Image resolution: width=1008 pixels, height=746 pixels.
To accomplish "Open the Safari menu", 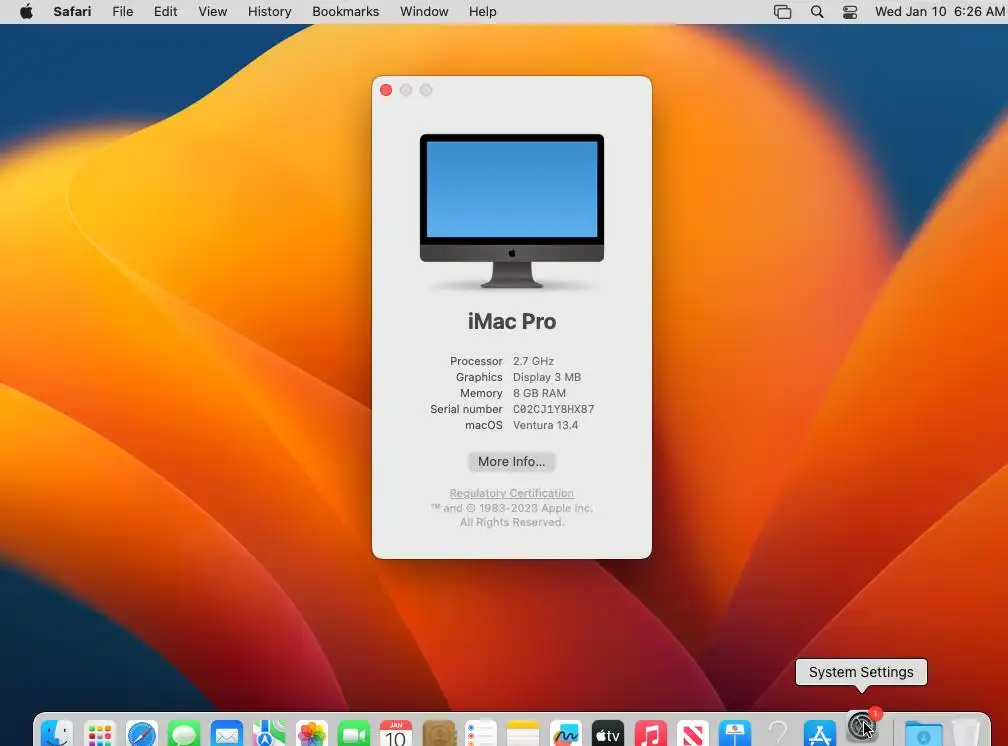I will point(72,12).
